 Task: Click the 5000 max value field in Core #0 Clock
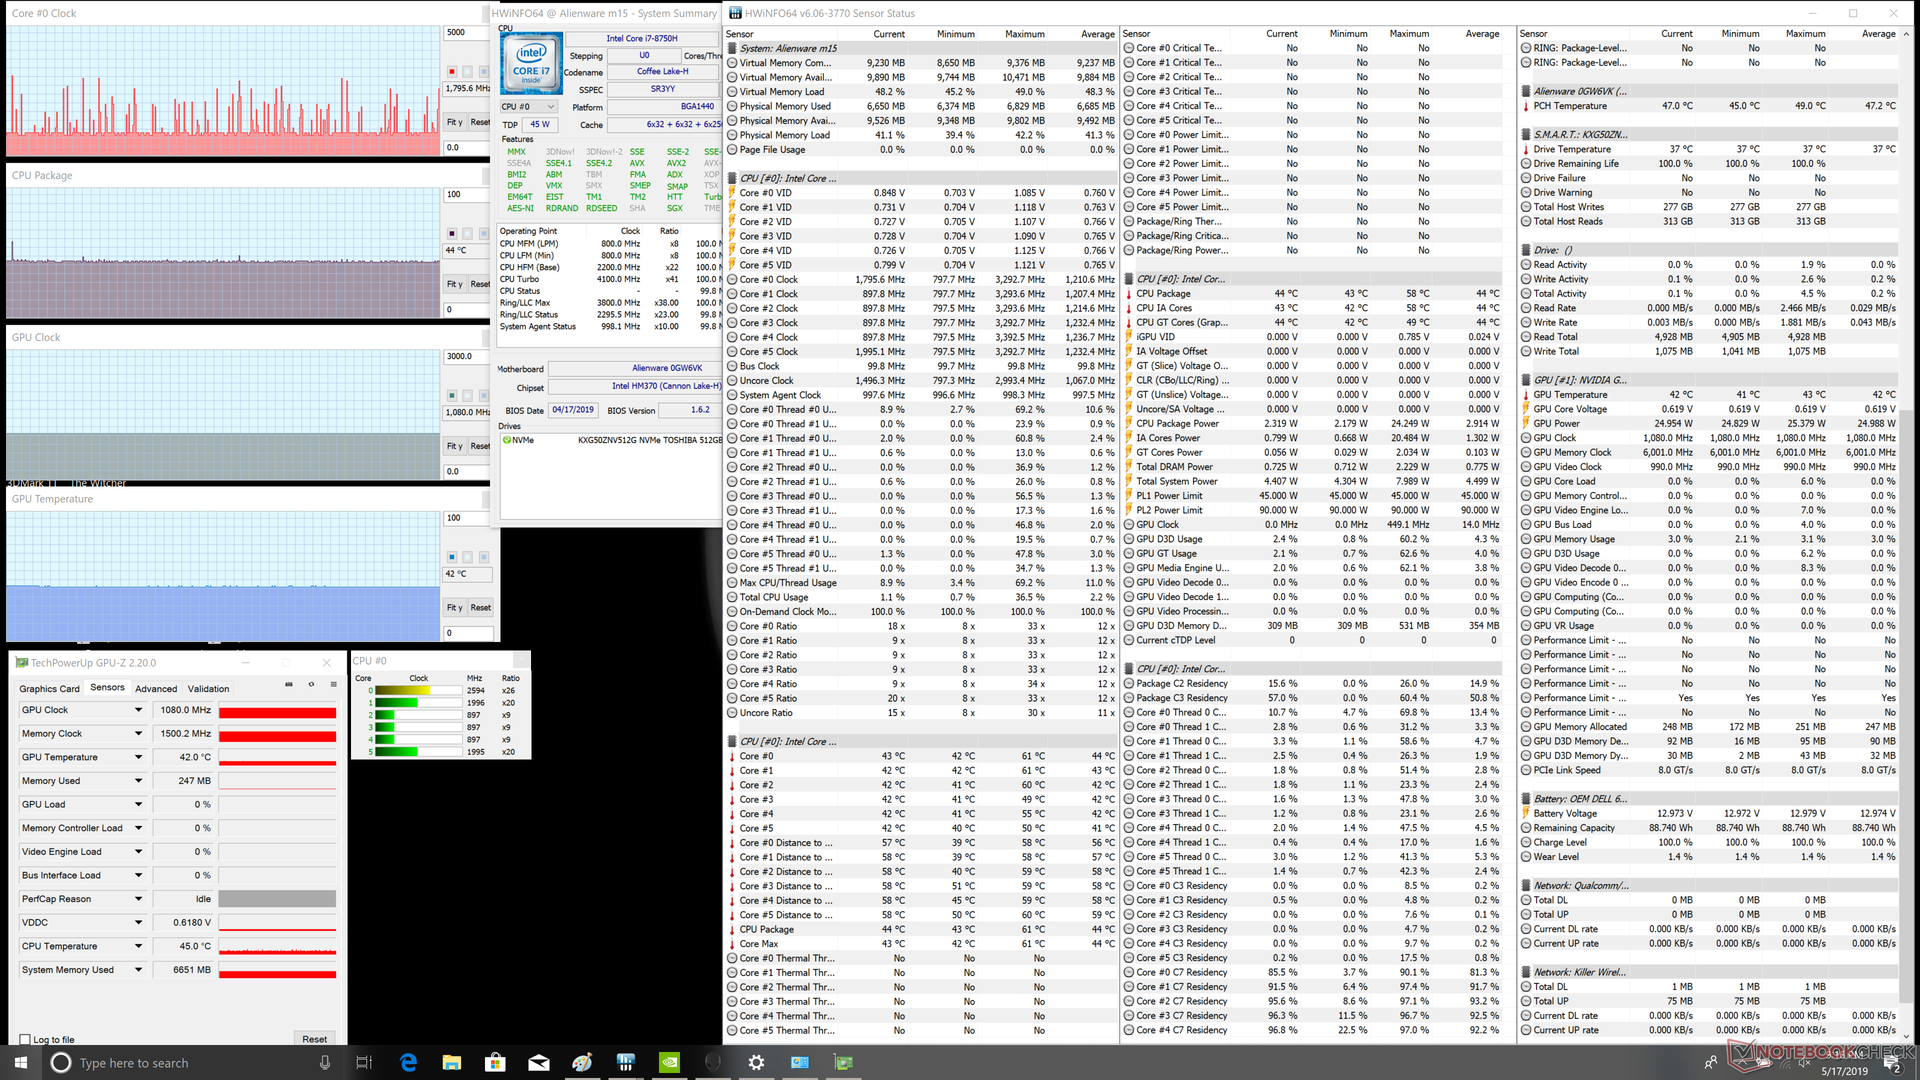(468, 33)
